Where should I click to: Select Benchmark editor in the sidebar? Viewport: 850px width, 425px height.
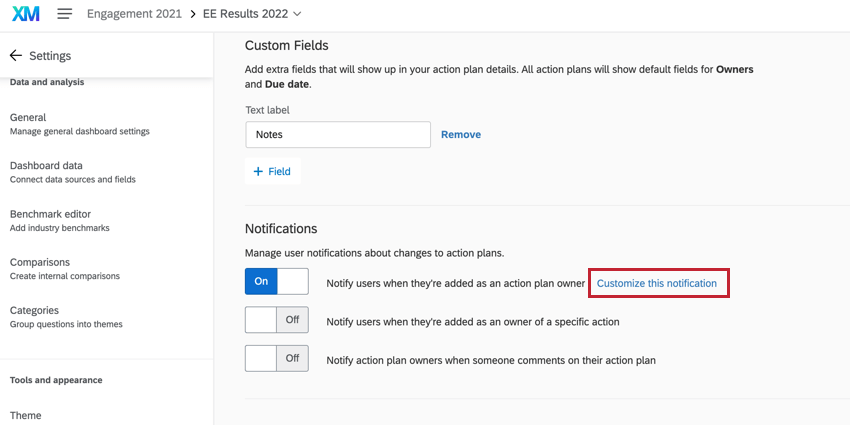click(50, 214)
